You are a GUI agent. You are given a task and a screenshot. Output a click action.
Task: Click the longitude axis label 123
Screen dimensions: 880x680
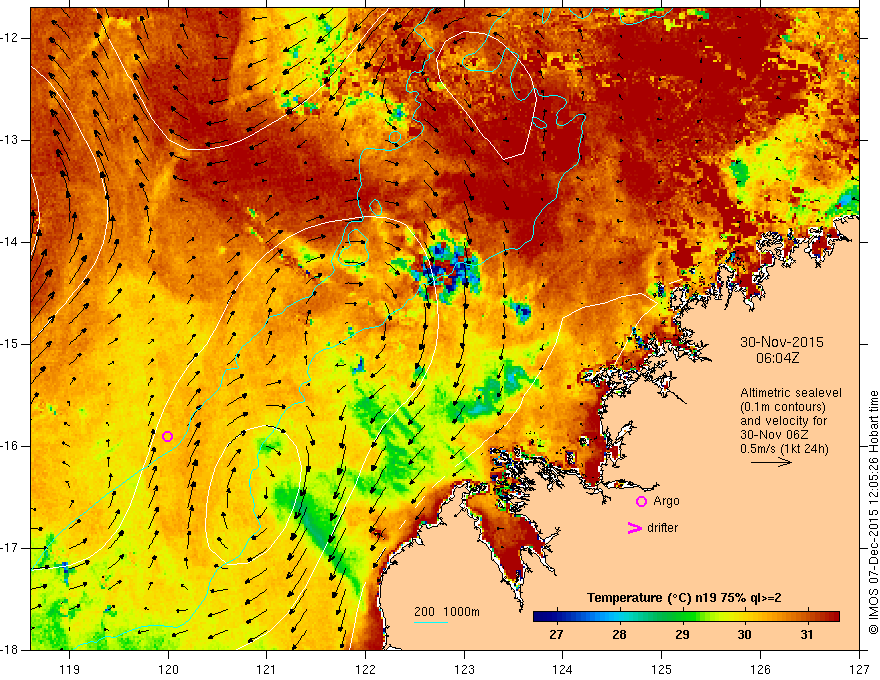(x=464, y=669)
